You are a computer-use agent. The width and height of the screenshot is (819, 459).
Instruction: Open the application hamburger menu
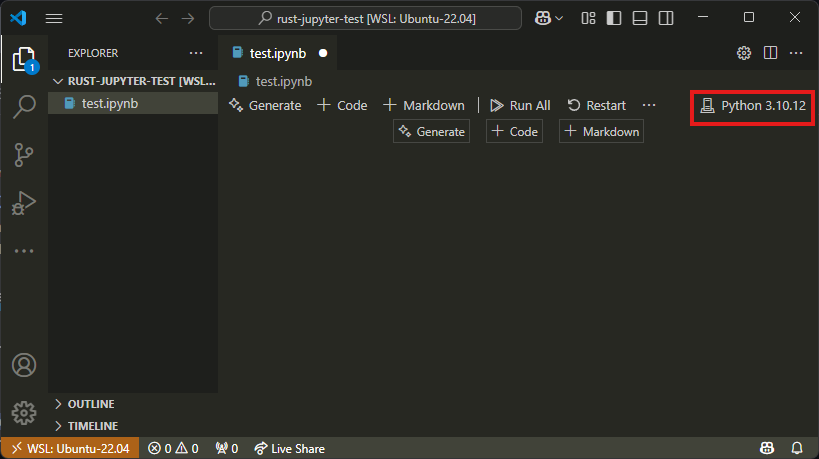(54, 18)
